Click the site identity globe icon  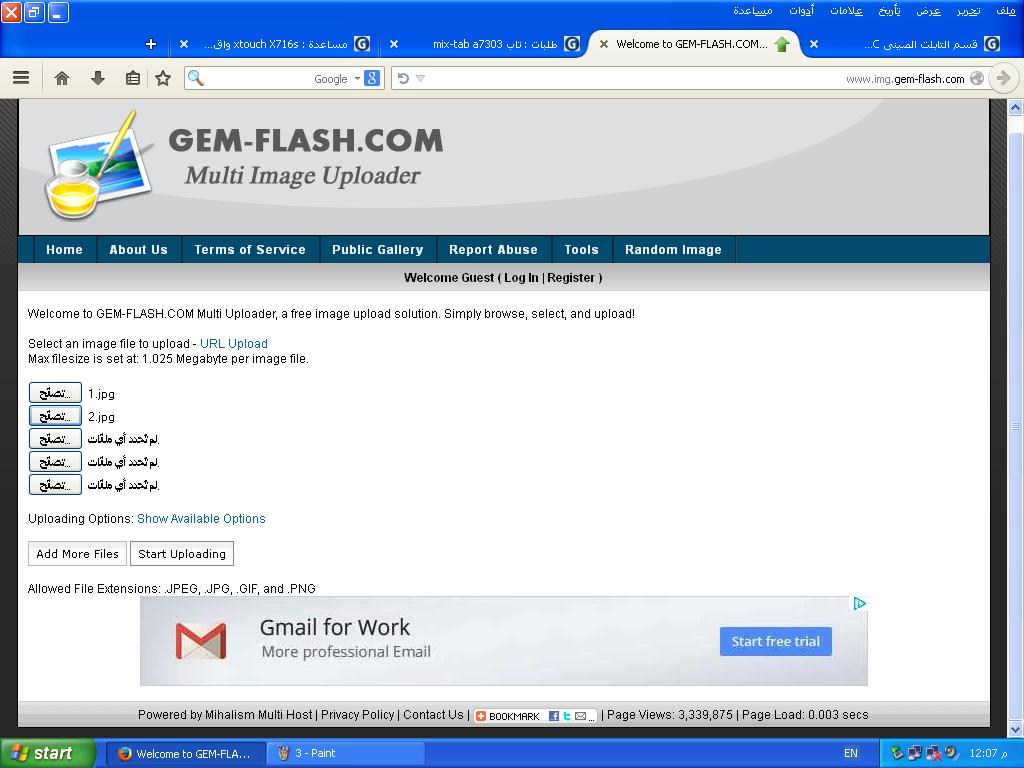coord(977,78)
